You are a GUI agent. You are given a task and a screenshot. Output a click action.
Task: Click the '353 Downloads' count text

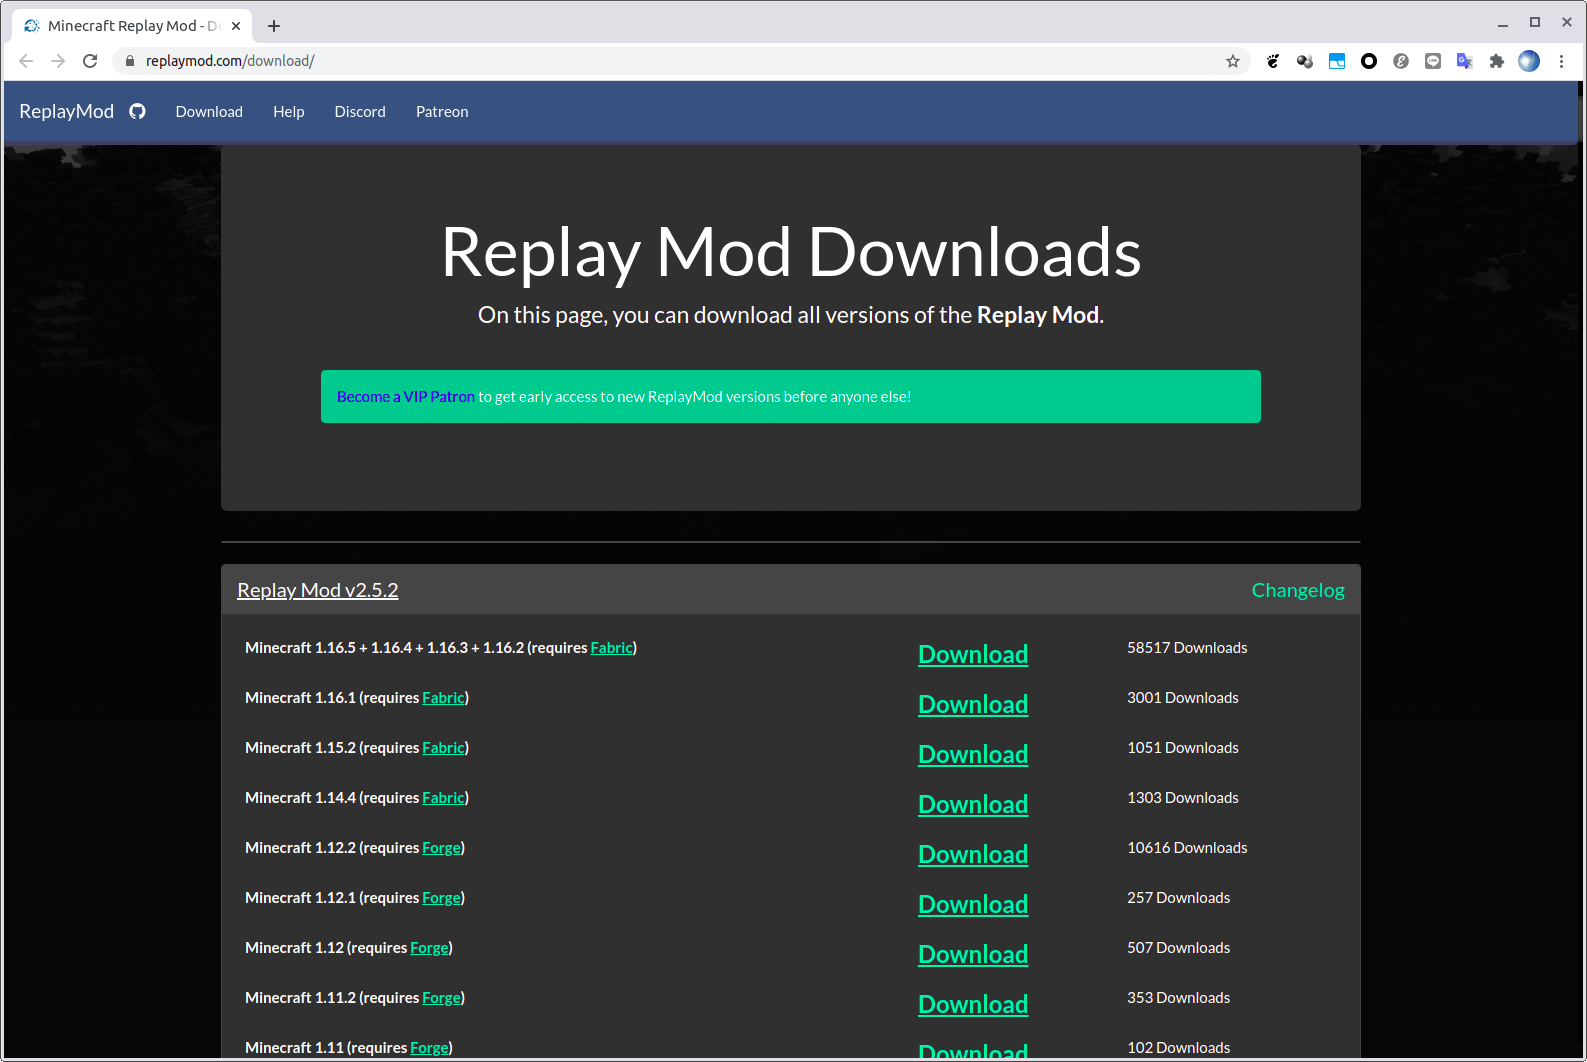tap(1179, 998)
